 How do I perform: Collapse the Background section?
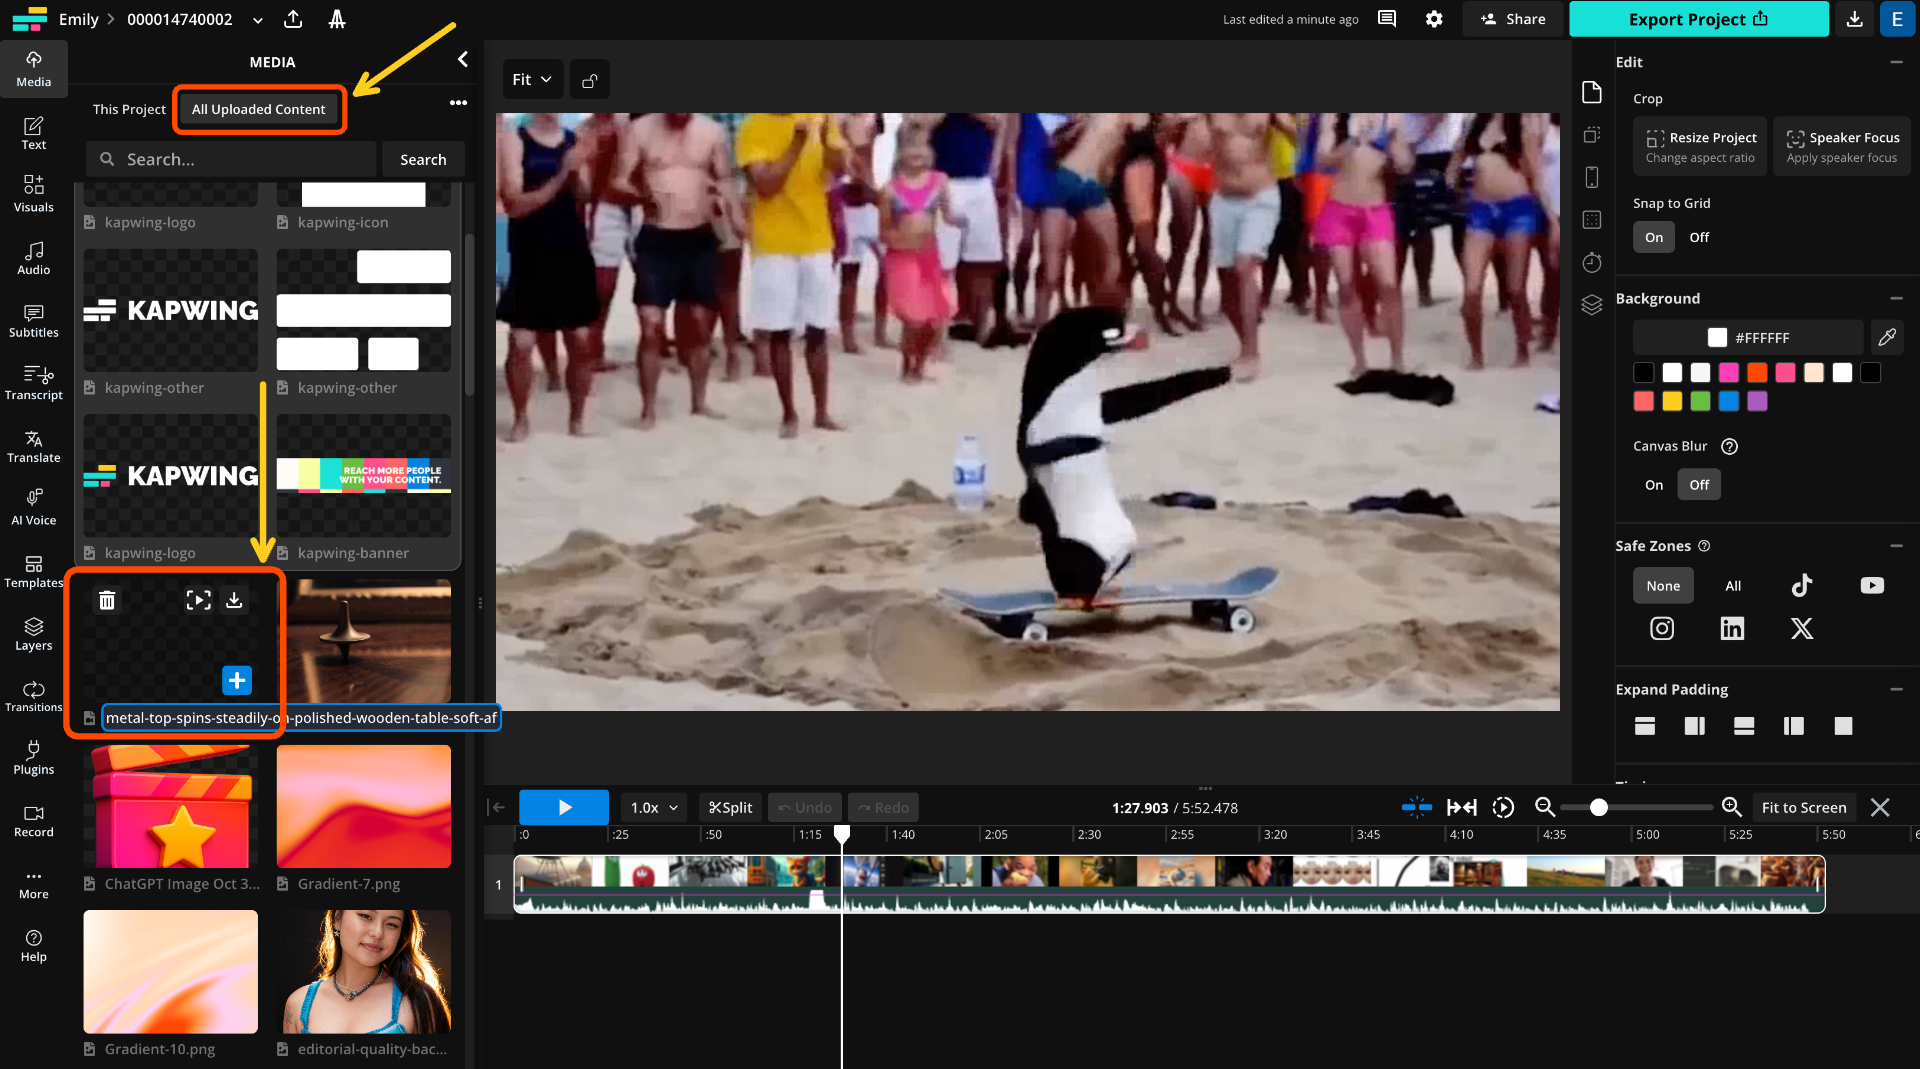coord(1896,298)
